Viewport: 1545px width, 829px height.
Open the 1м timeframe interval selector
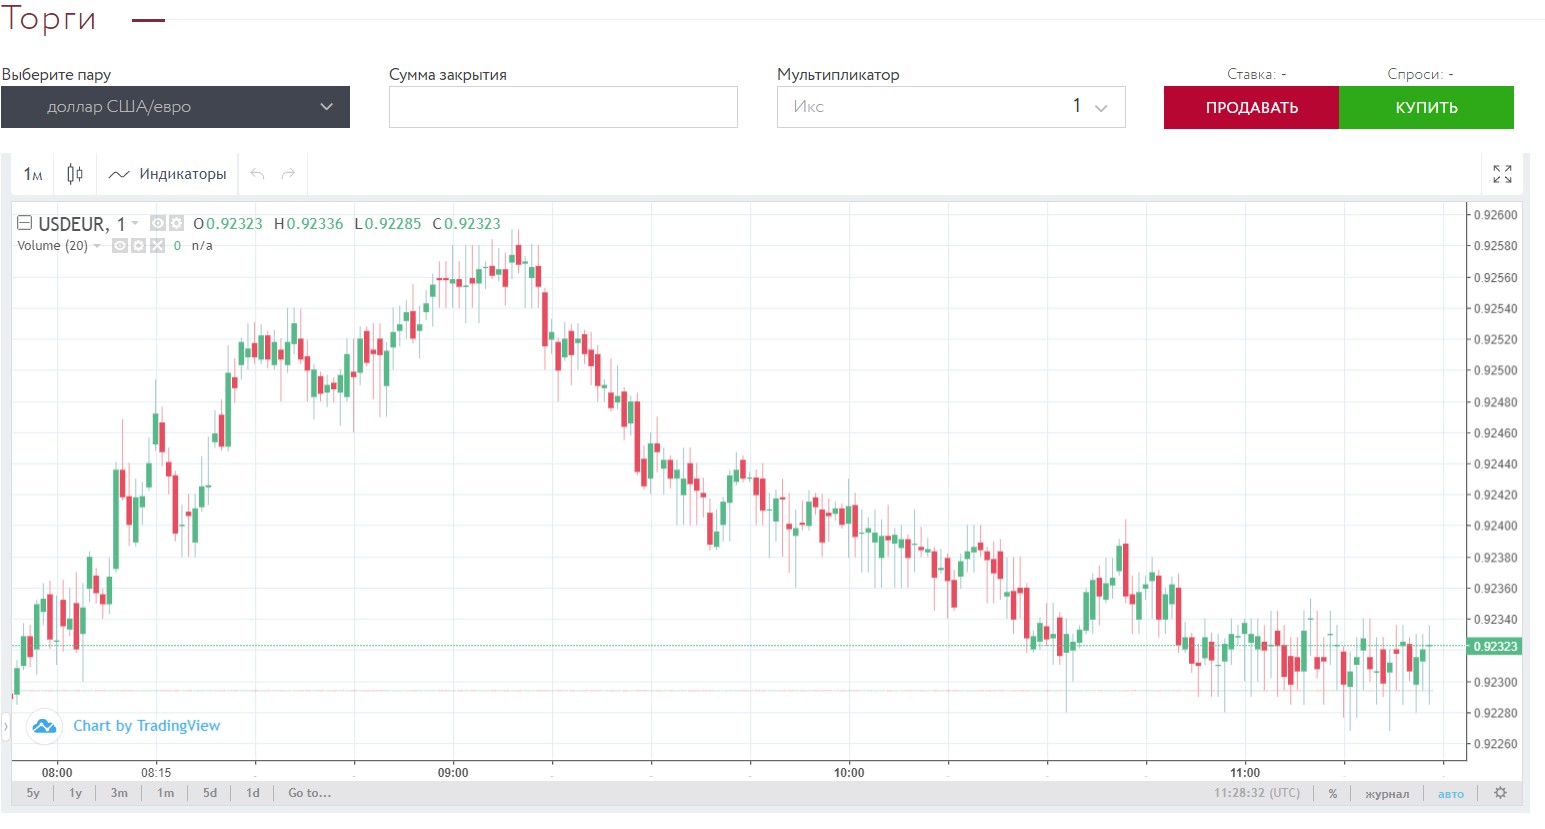coord(33,174)
